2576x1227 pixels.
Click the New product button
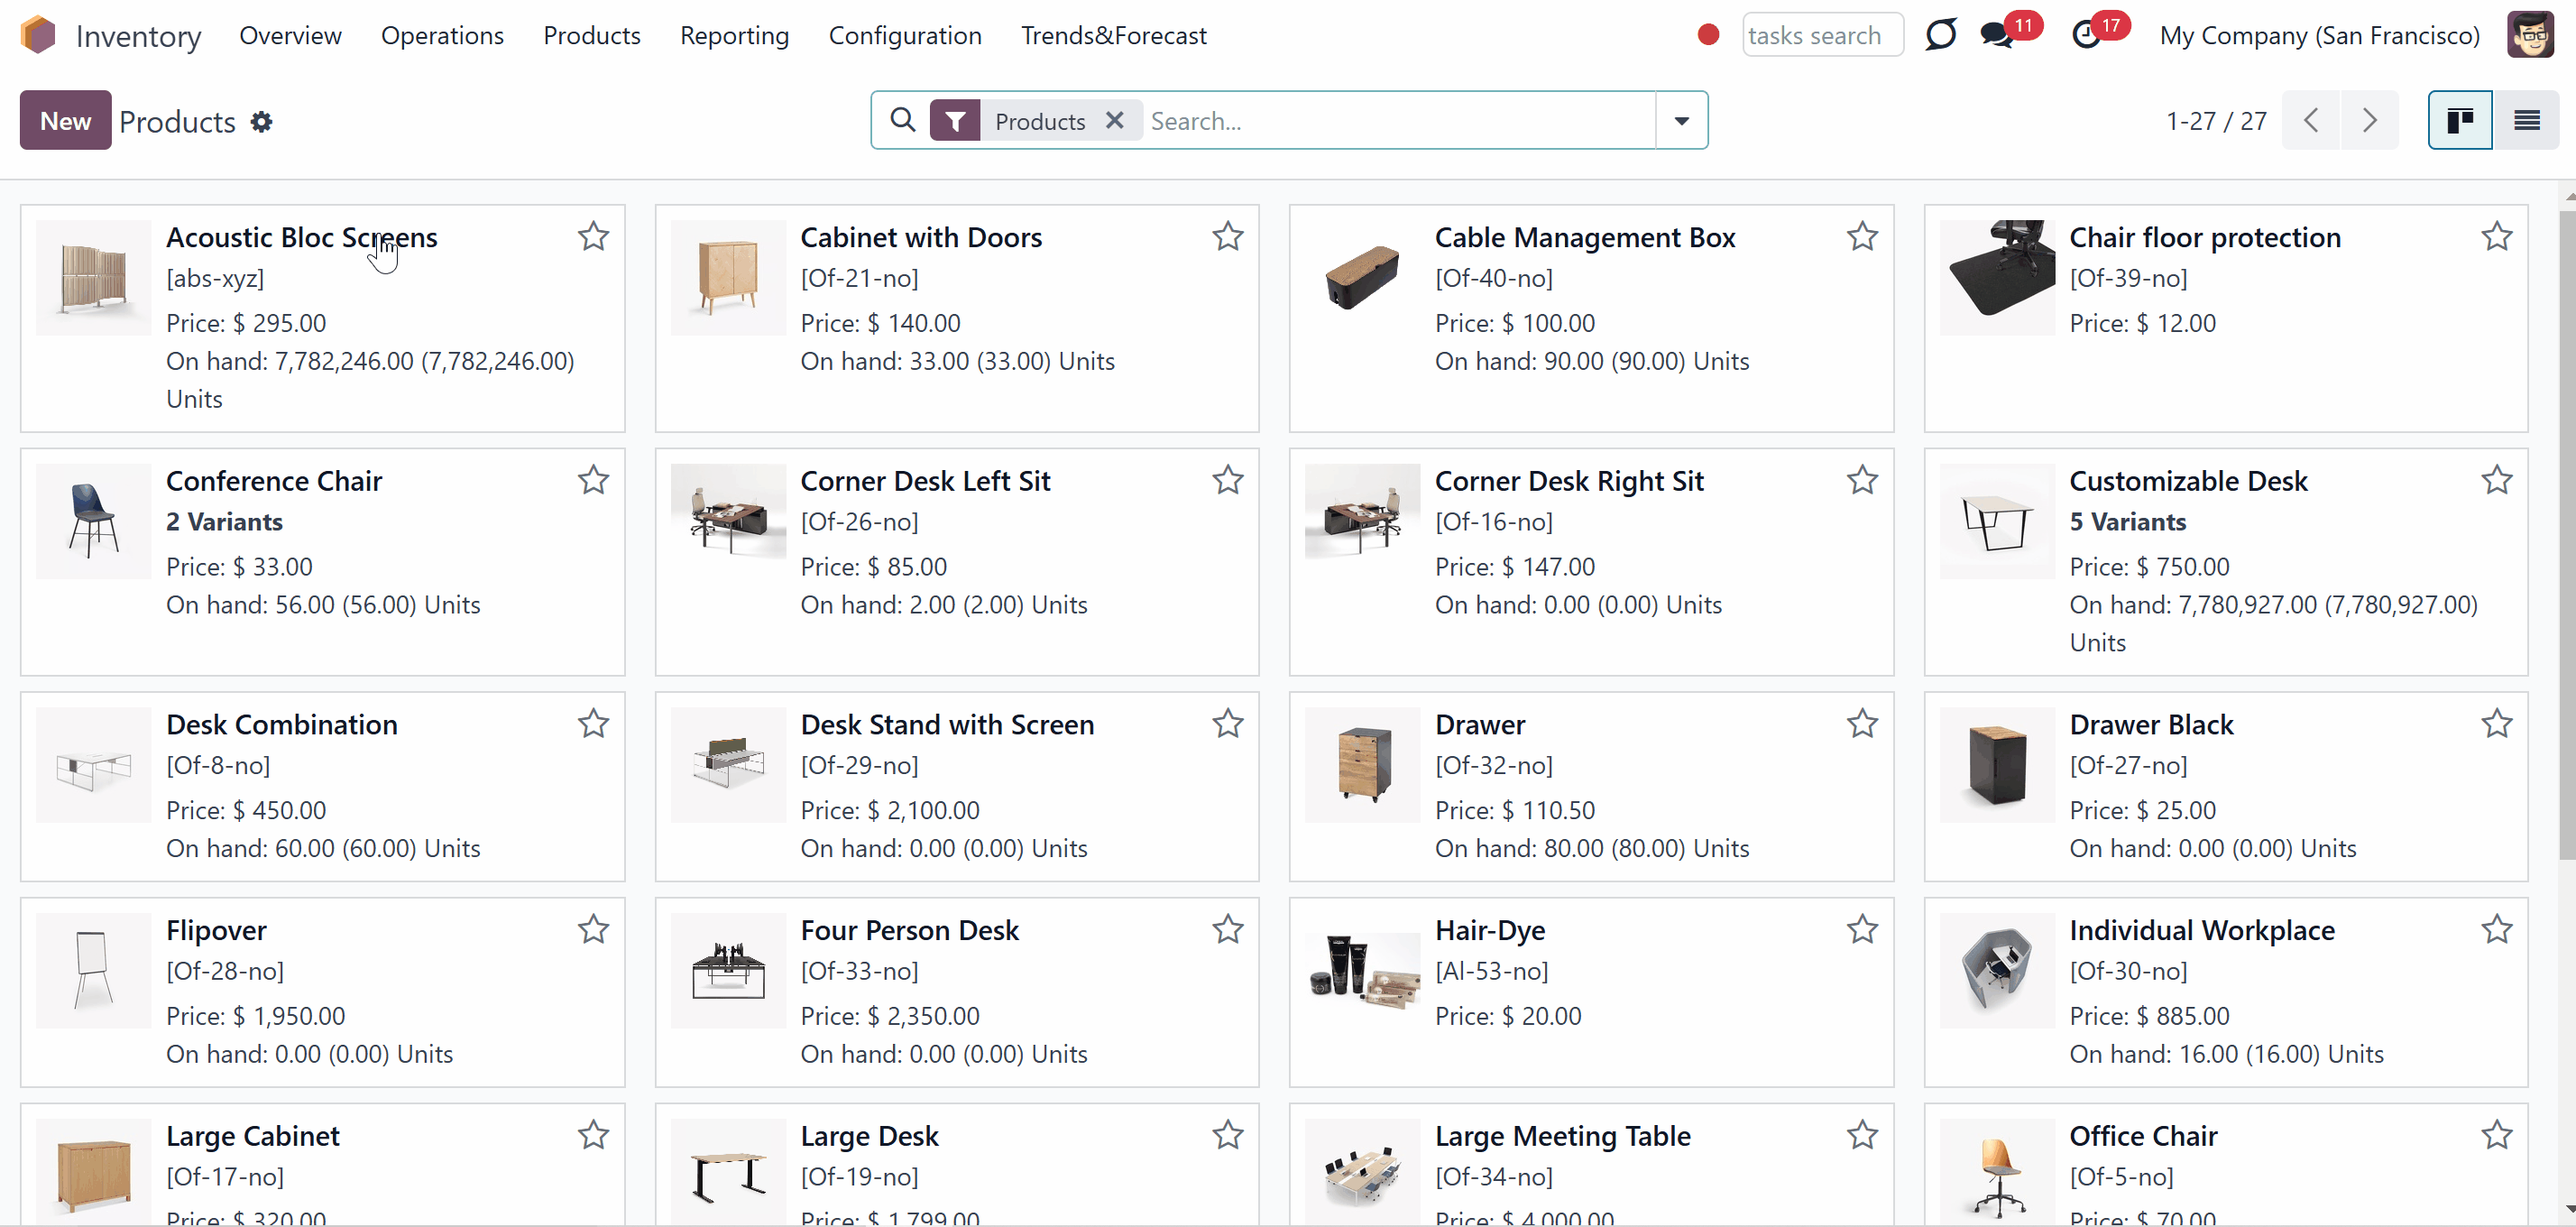click(x=65, y=120)
